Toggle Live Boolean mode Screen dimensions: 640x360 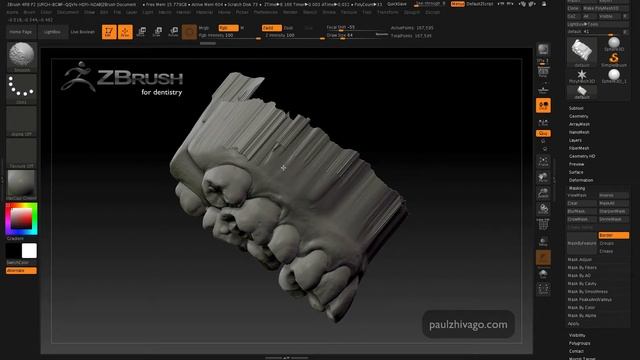click(82, 32)
